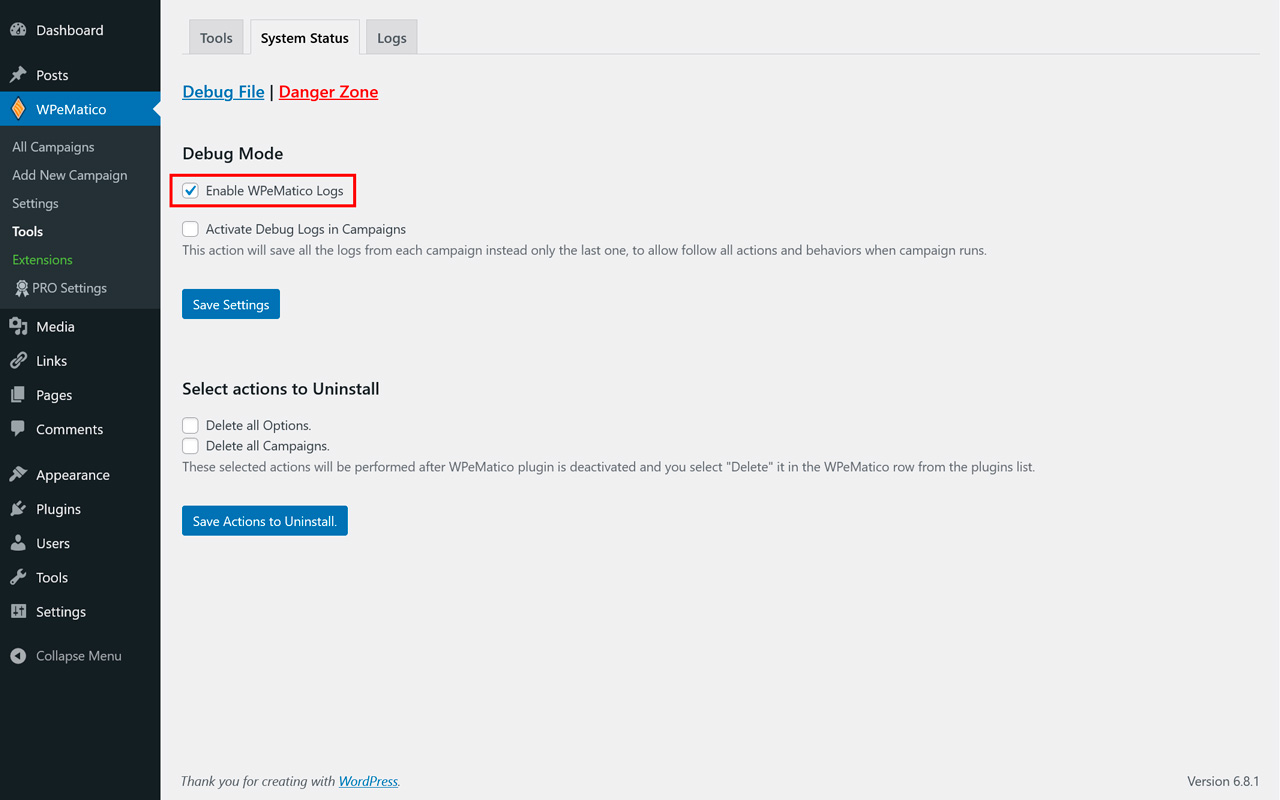Click the Version 6.8.1 footer text
Image resolution: width=1280 pixels, height=800 pixels.
[1223, 781]
